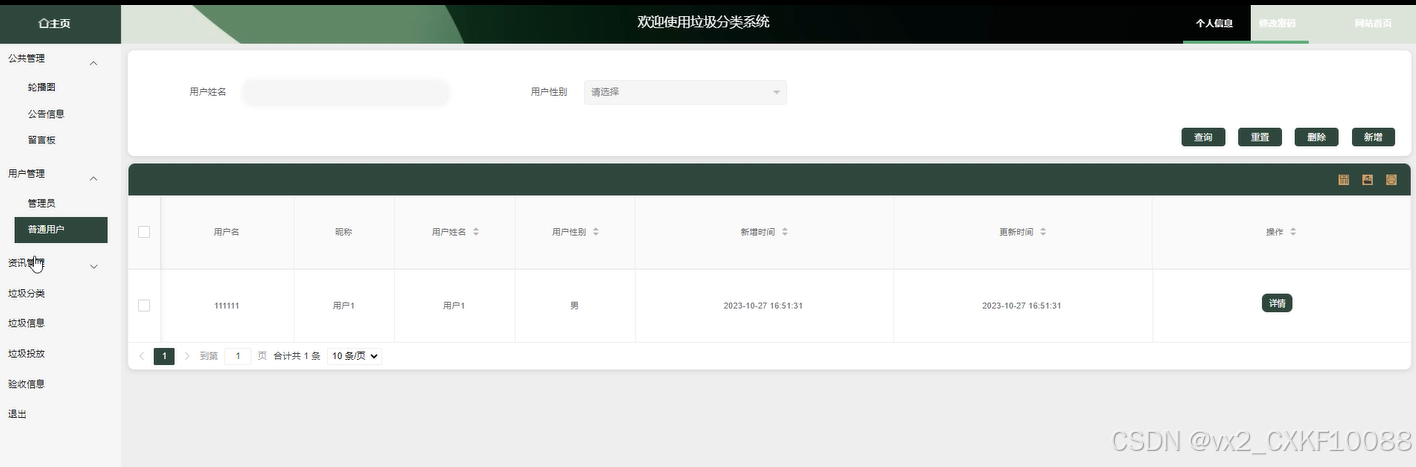Open 公告信息 in the sidebar
1416x467 pixels.
[x=46, y=114]
